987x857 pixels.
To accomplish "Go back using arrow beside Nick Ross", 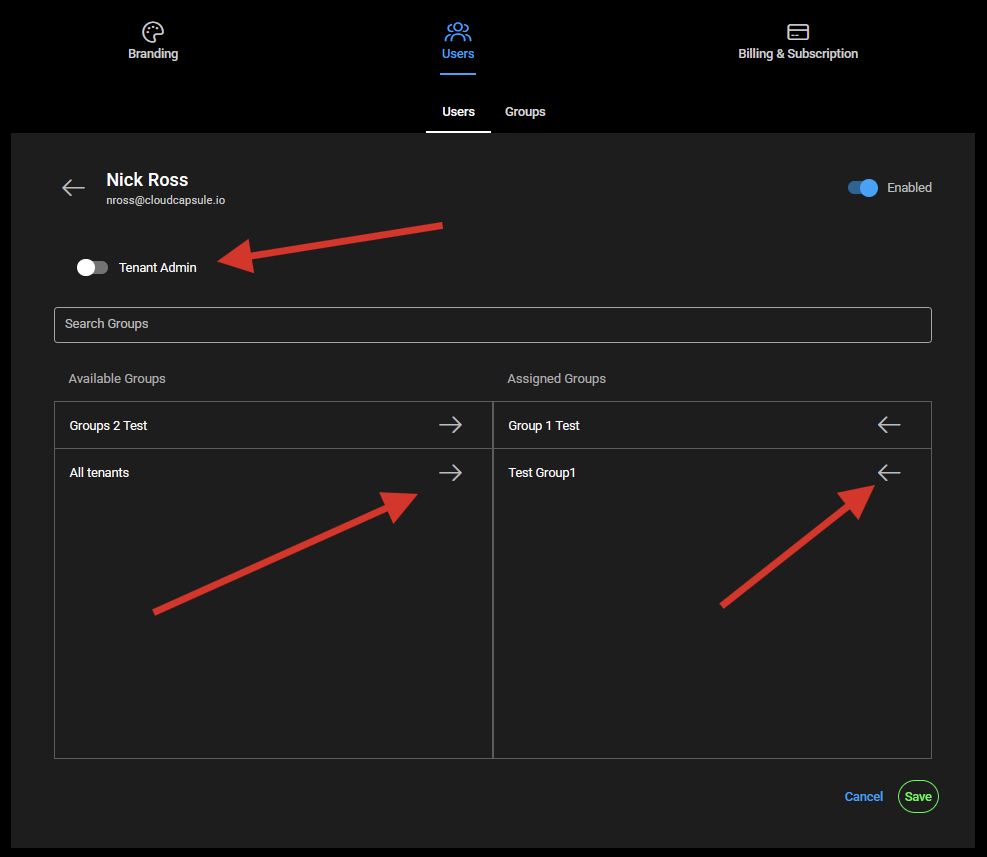I will 73,188.
